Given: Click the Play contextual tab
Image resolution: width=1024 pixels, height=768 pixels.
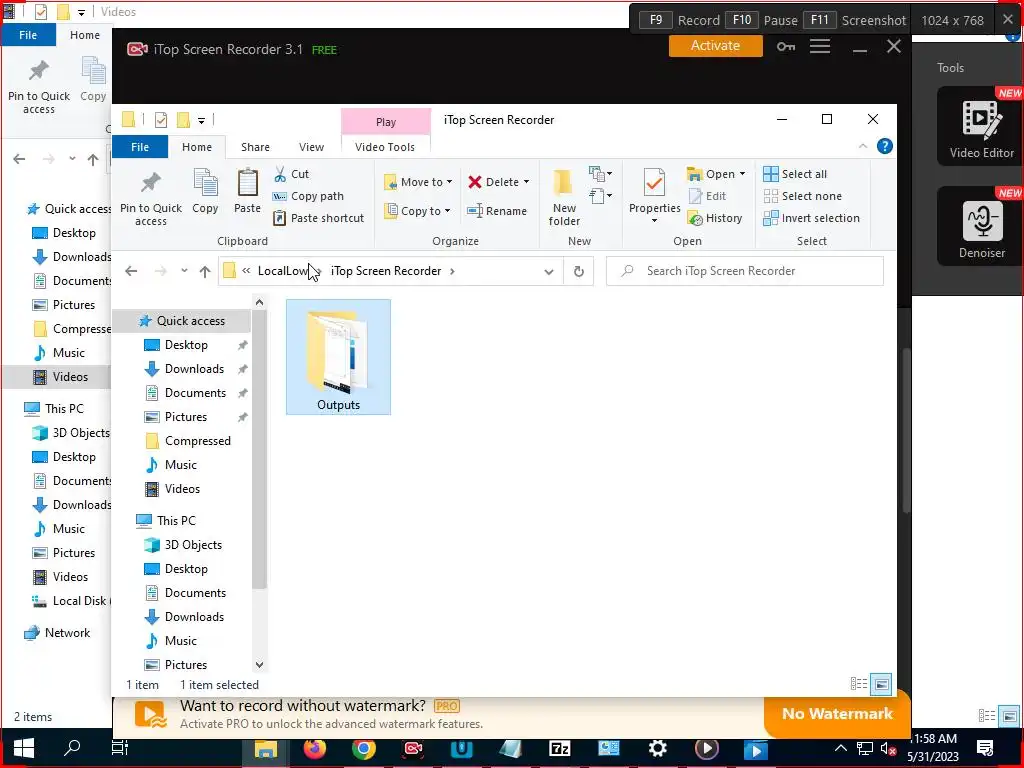Looking at the screenshot, I should (385, 122).
